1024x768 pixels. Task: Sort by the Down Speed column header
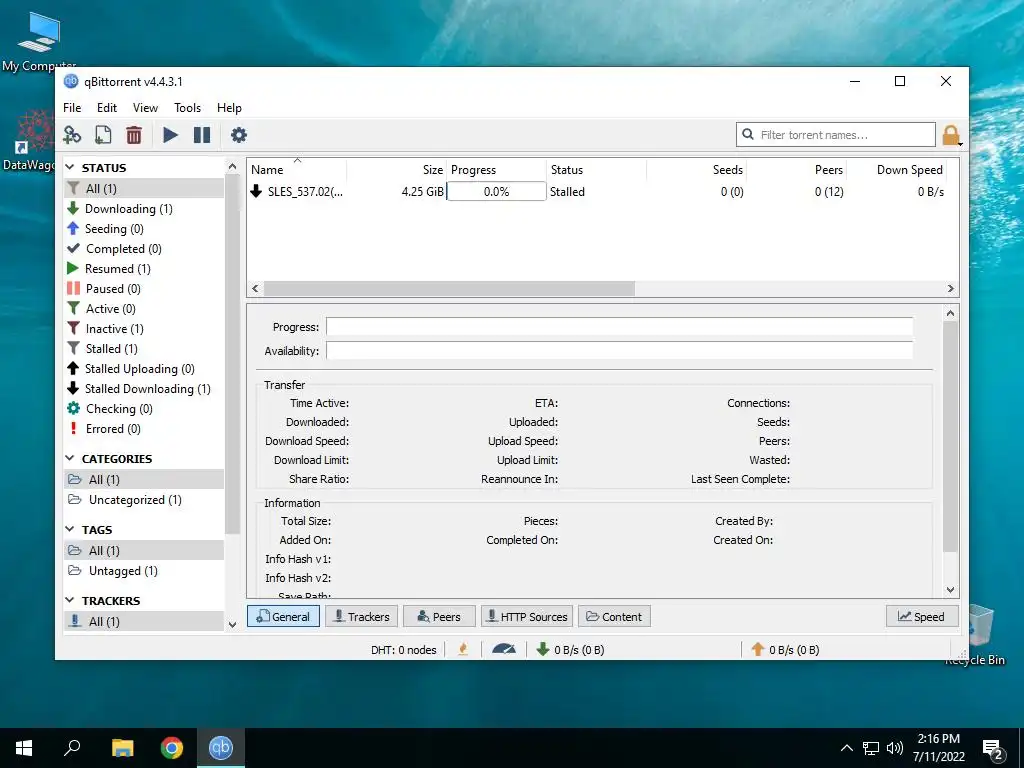pos(896,170)
